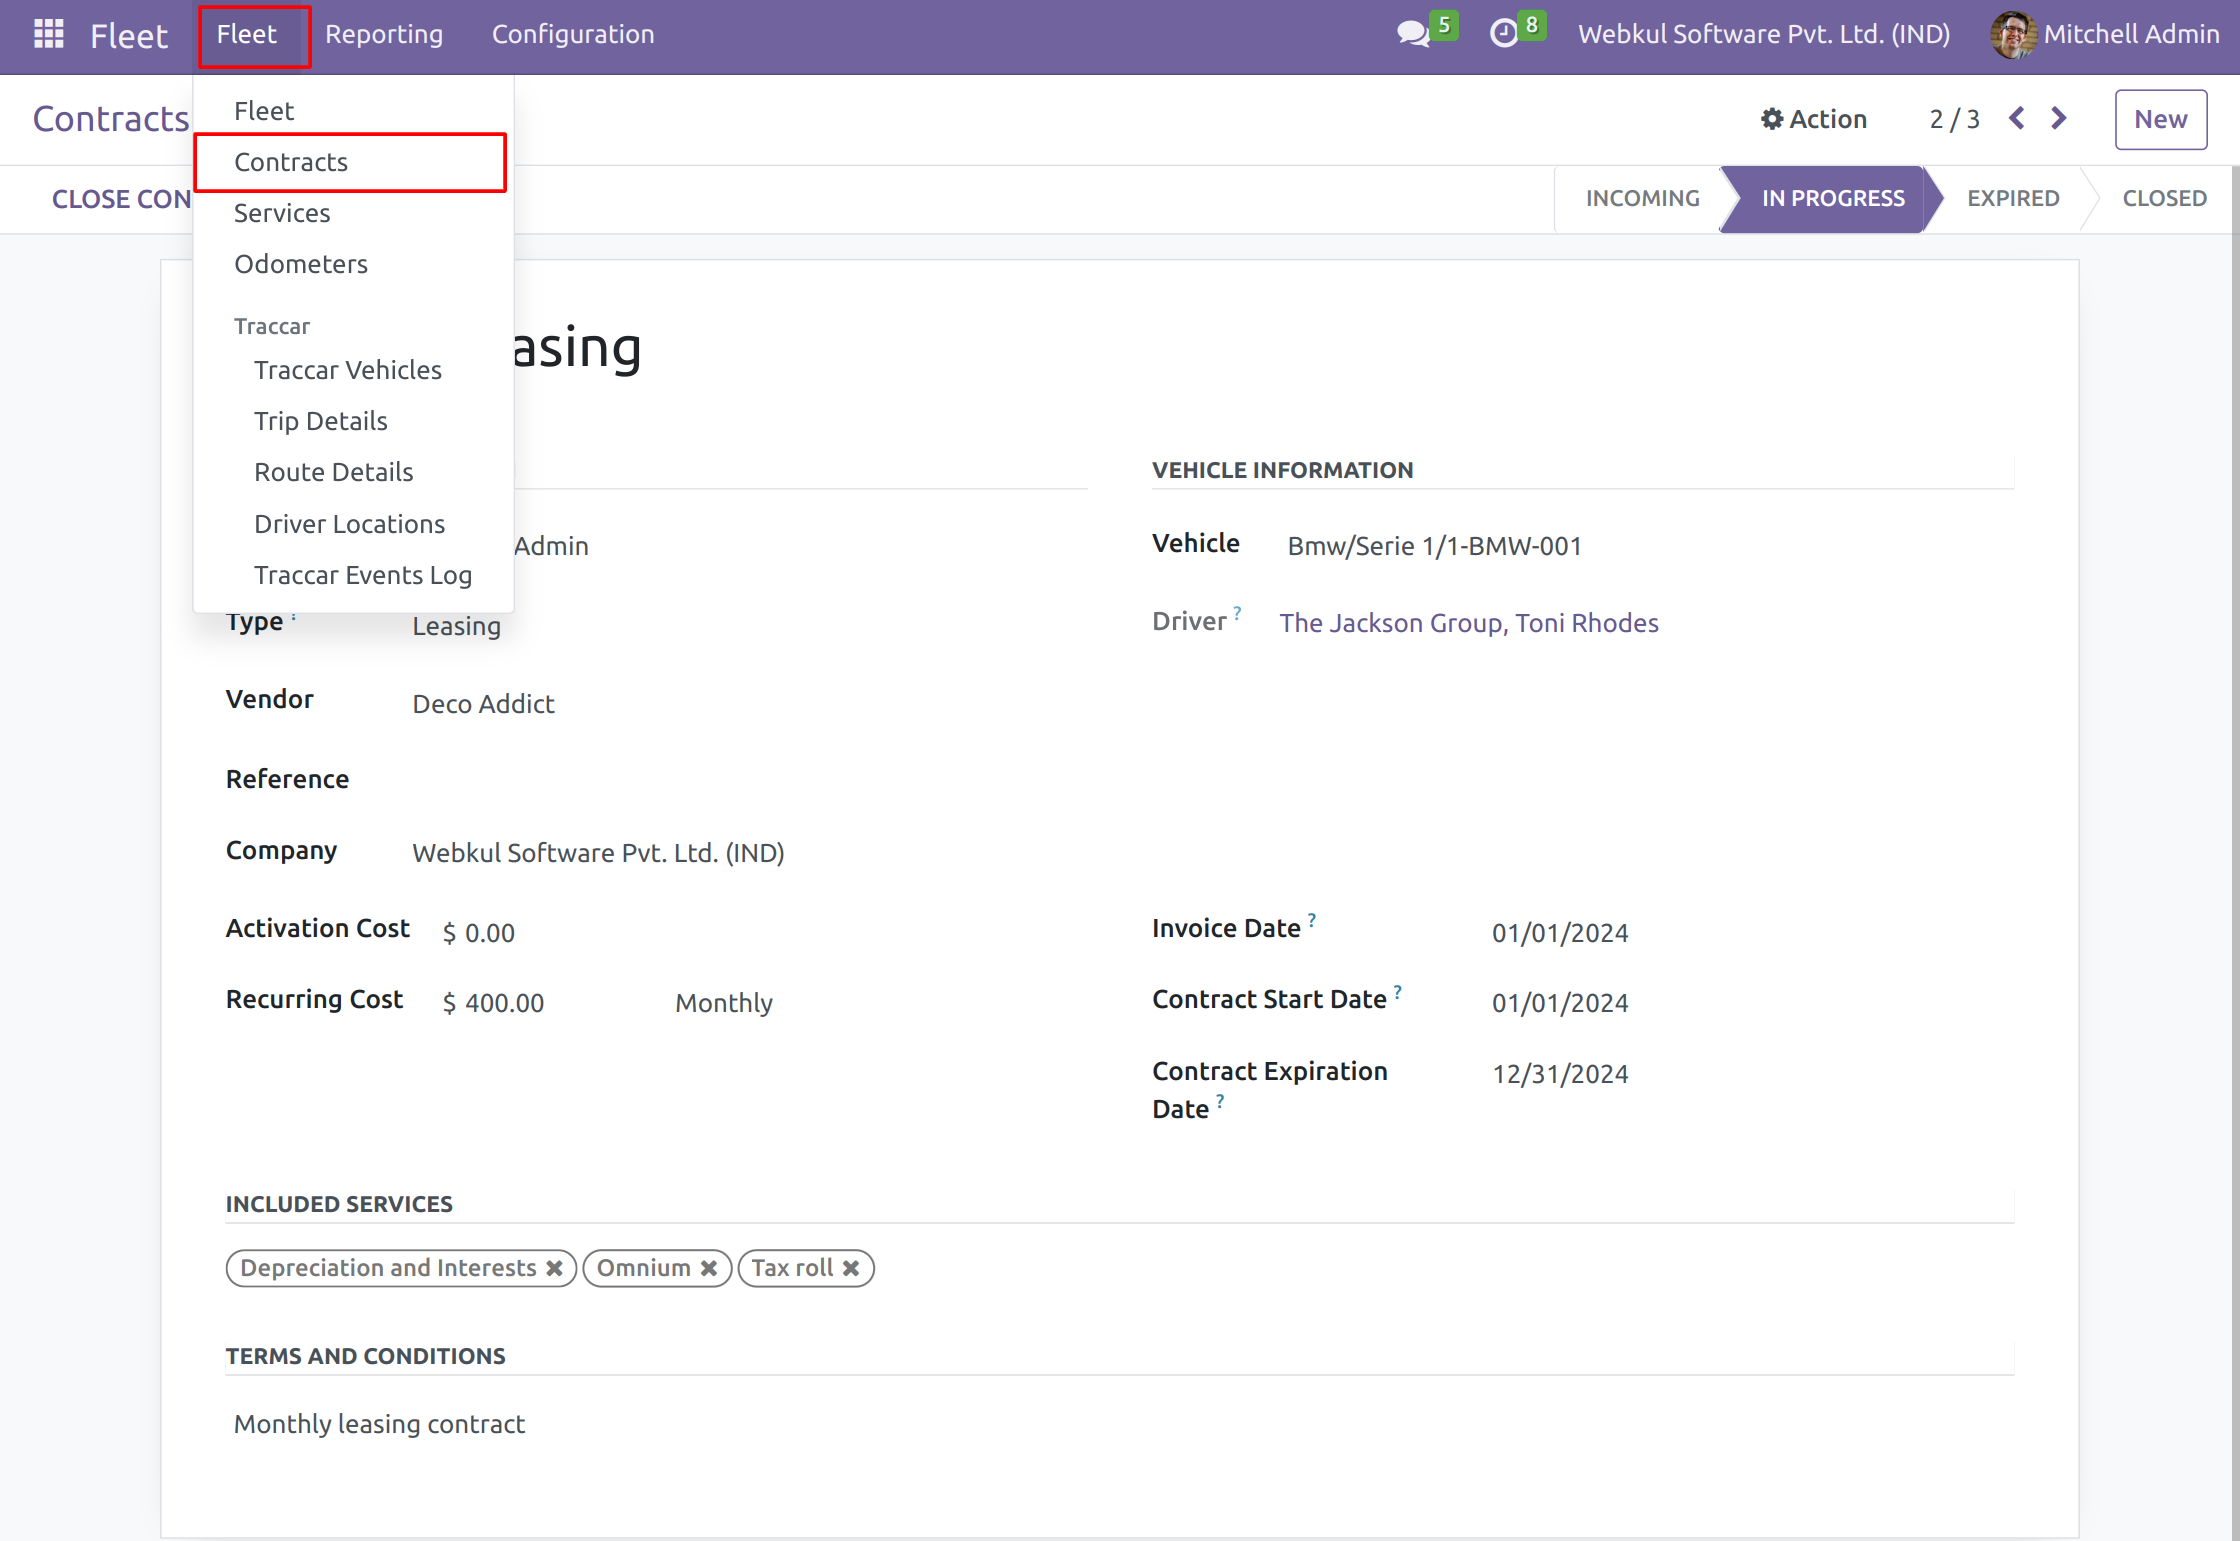Viewport: 2240px width, 1541px height.
Task: Open the activities clock icon
Action: 1503,34
